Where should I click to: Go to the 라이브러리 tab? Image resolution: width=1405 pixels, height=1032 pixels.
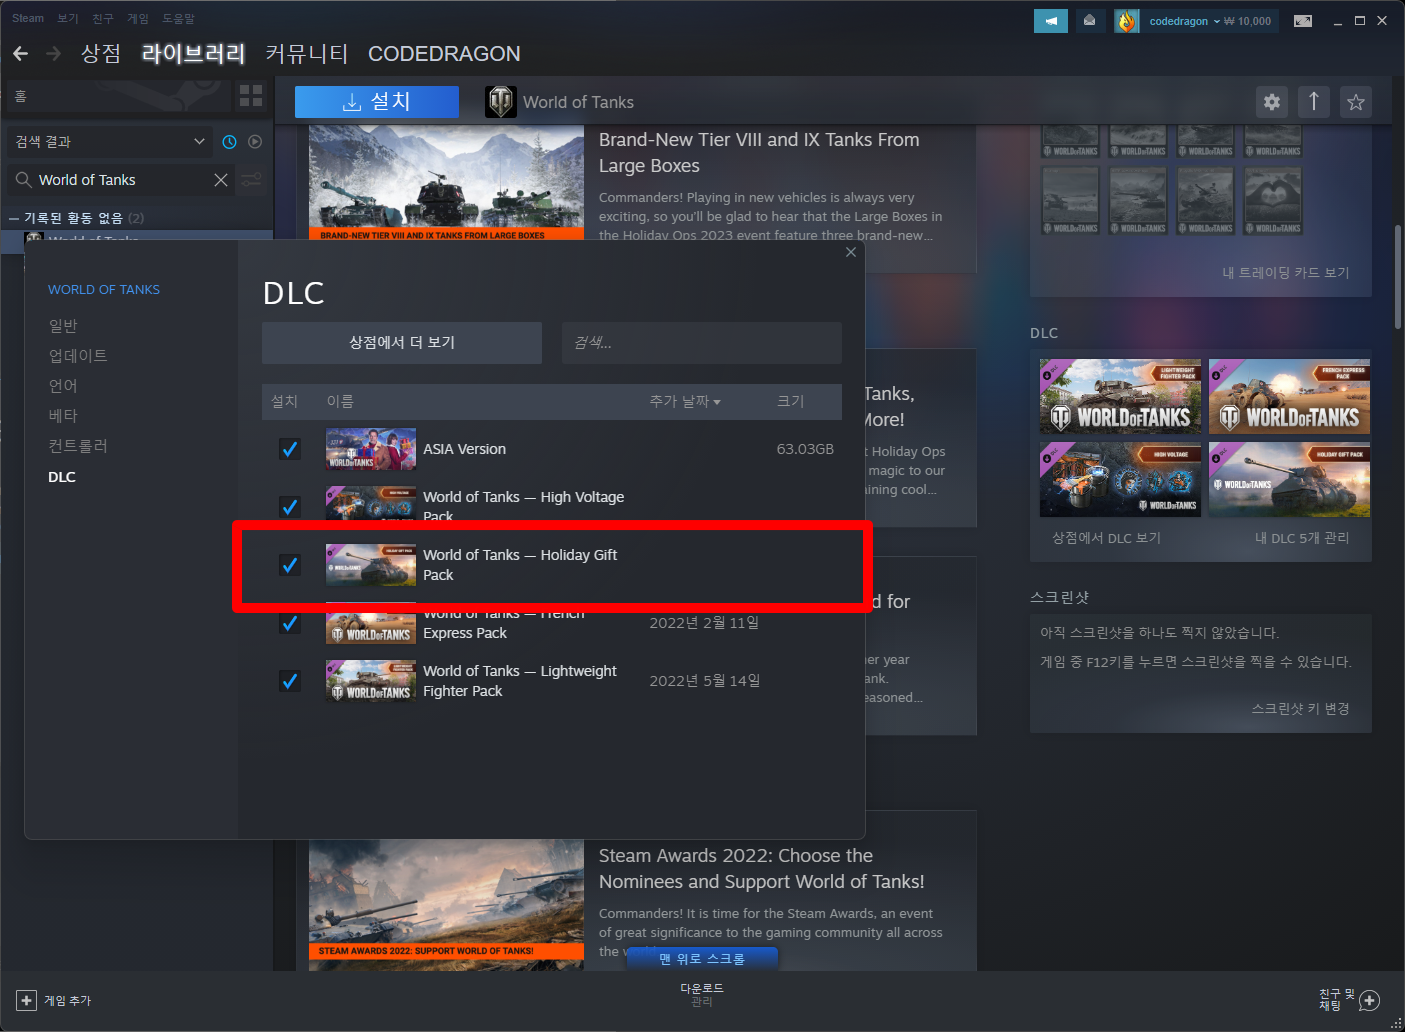click(193, 54)
